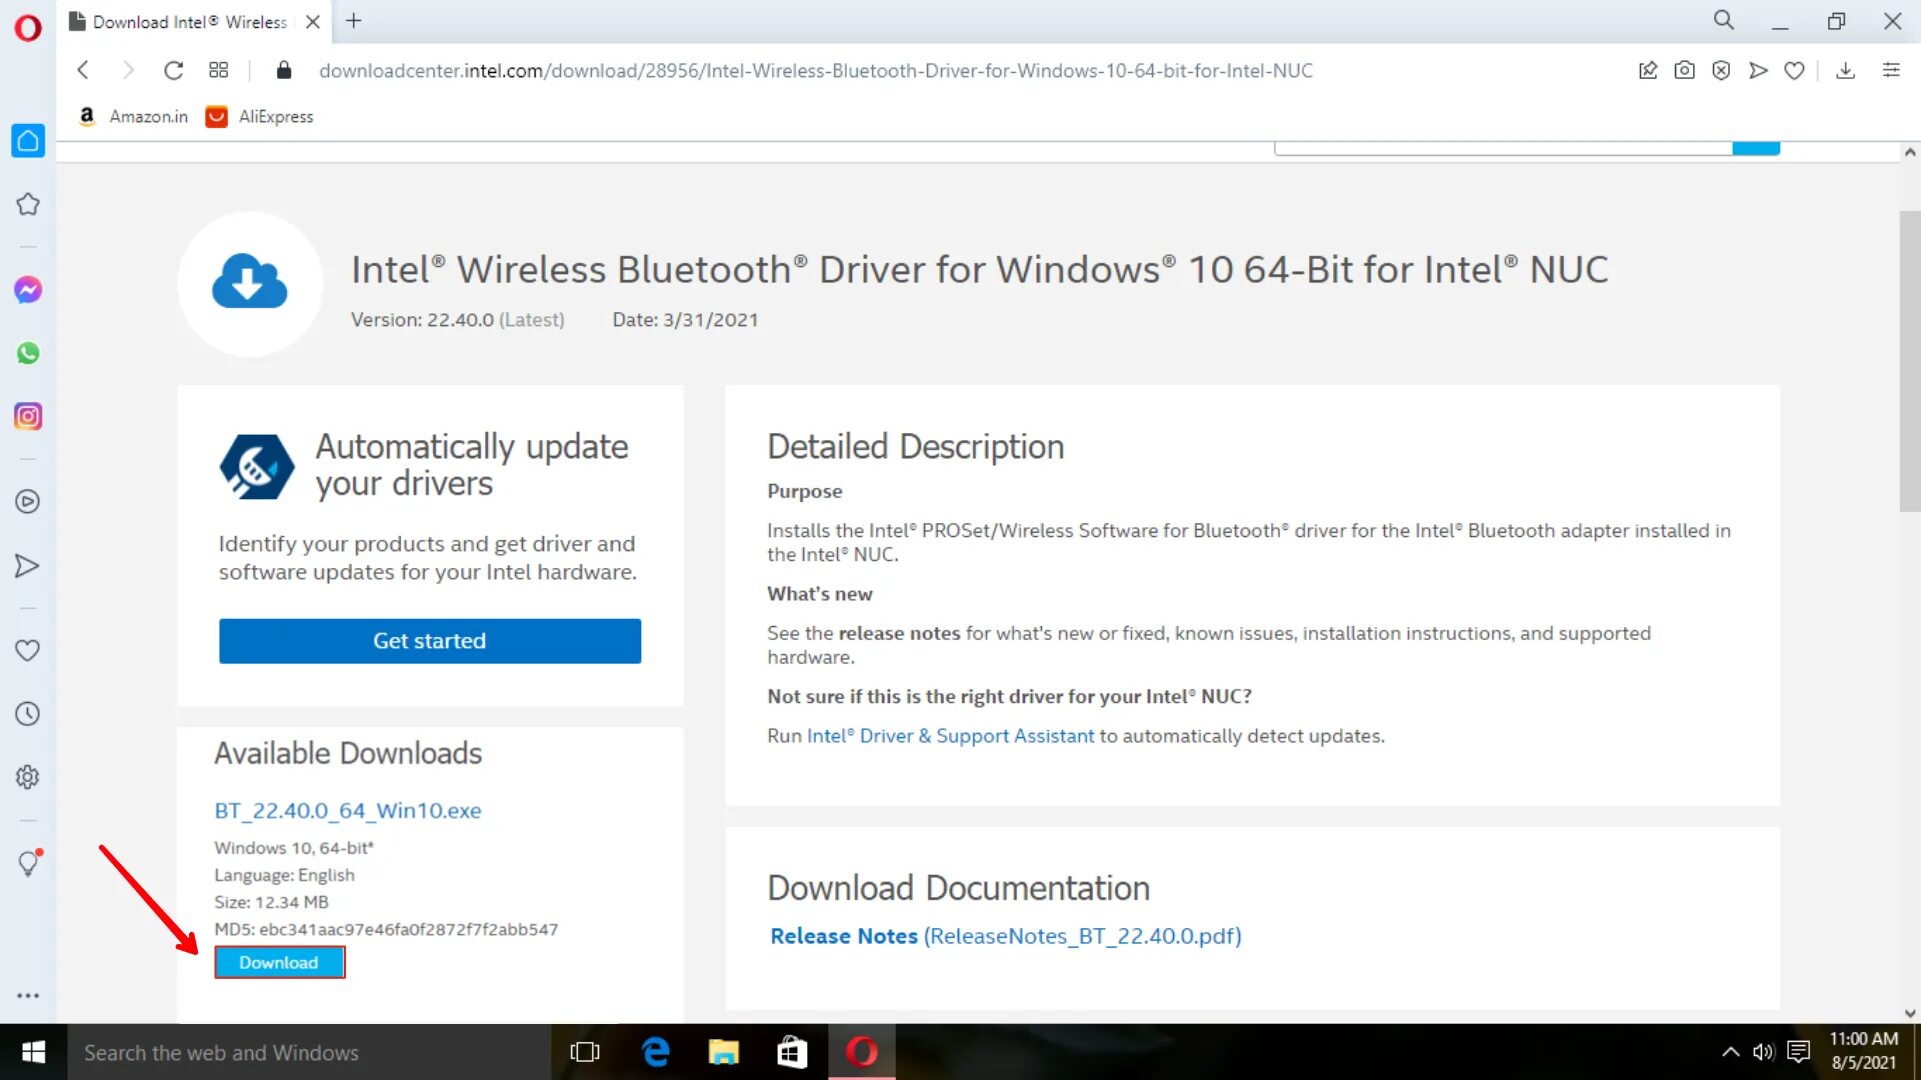Click the BT_22.40.0_64_Win10.exe link
The image size is (1921, 1080).
point(348,811)
